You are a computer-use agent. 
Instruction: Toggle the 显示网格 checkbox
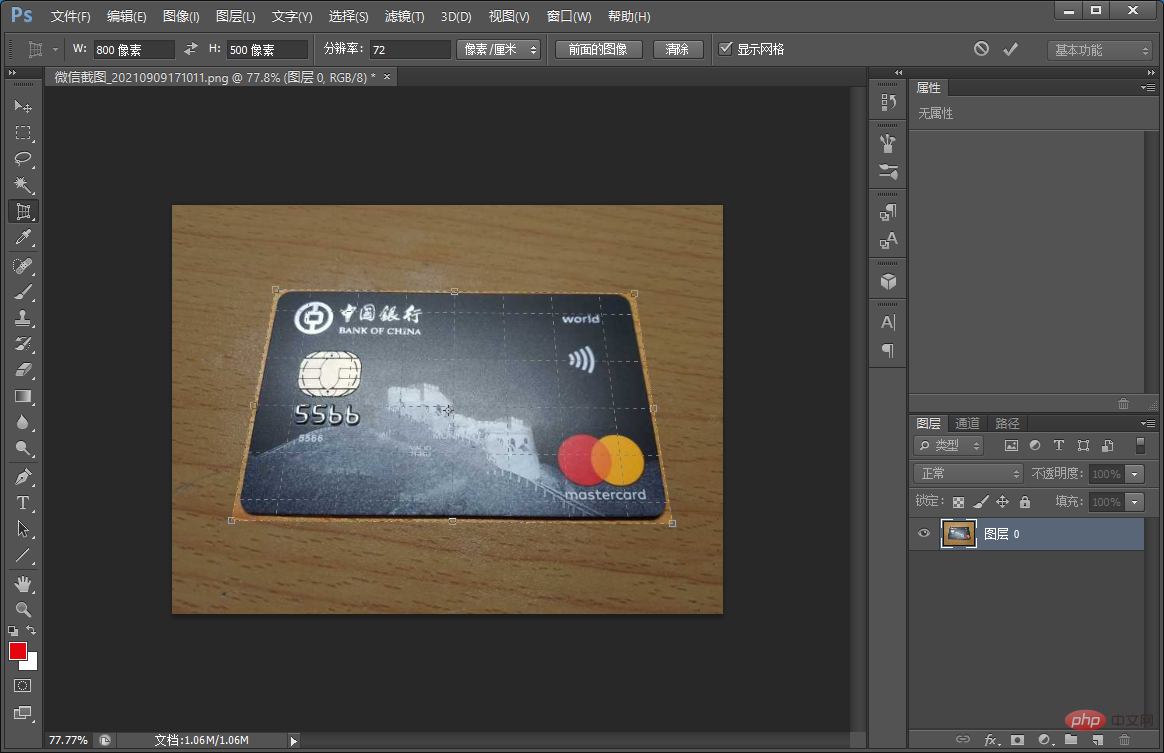[x=725, y=48]
